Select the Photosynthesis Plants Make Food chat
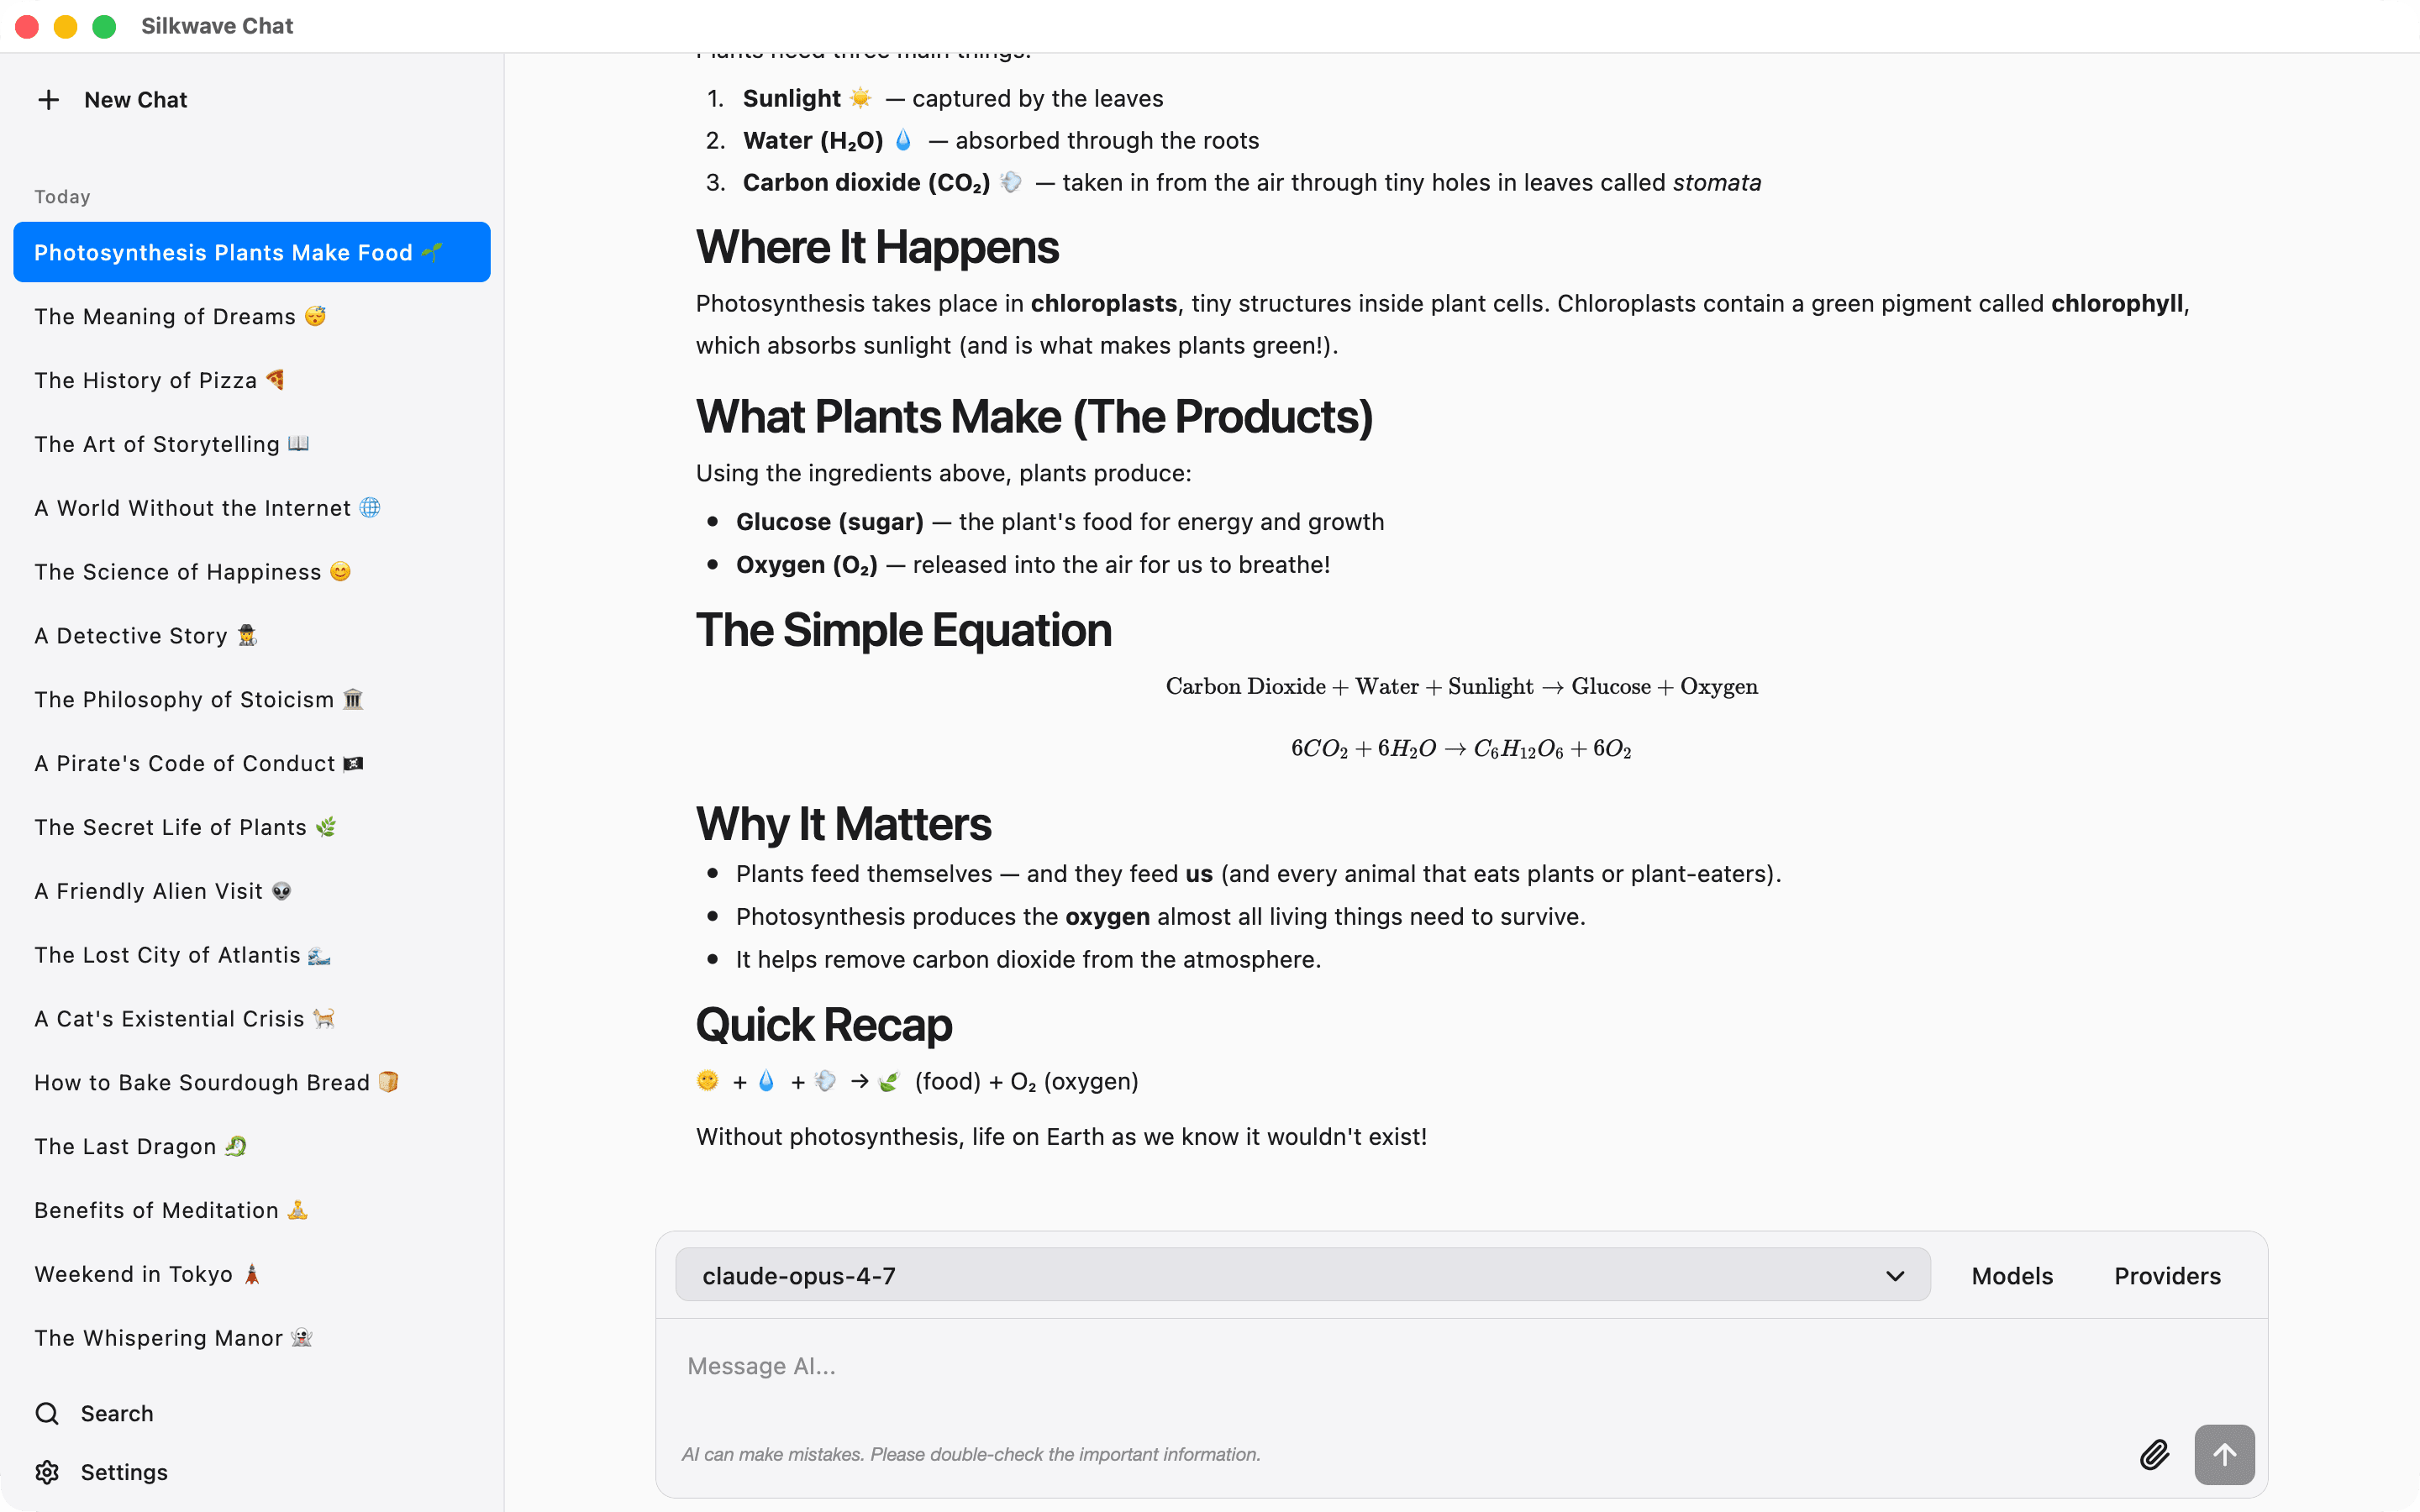 click(x=252, y=252)
